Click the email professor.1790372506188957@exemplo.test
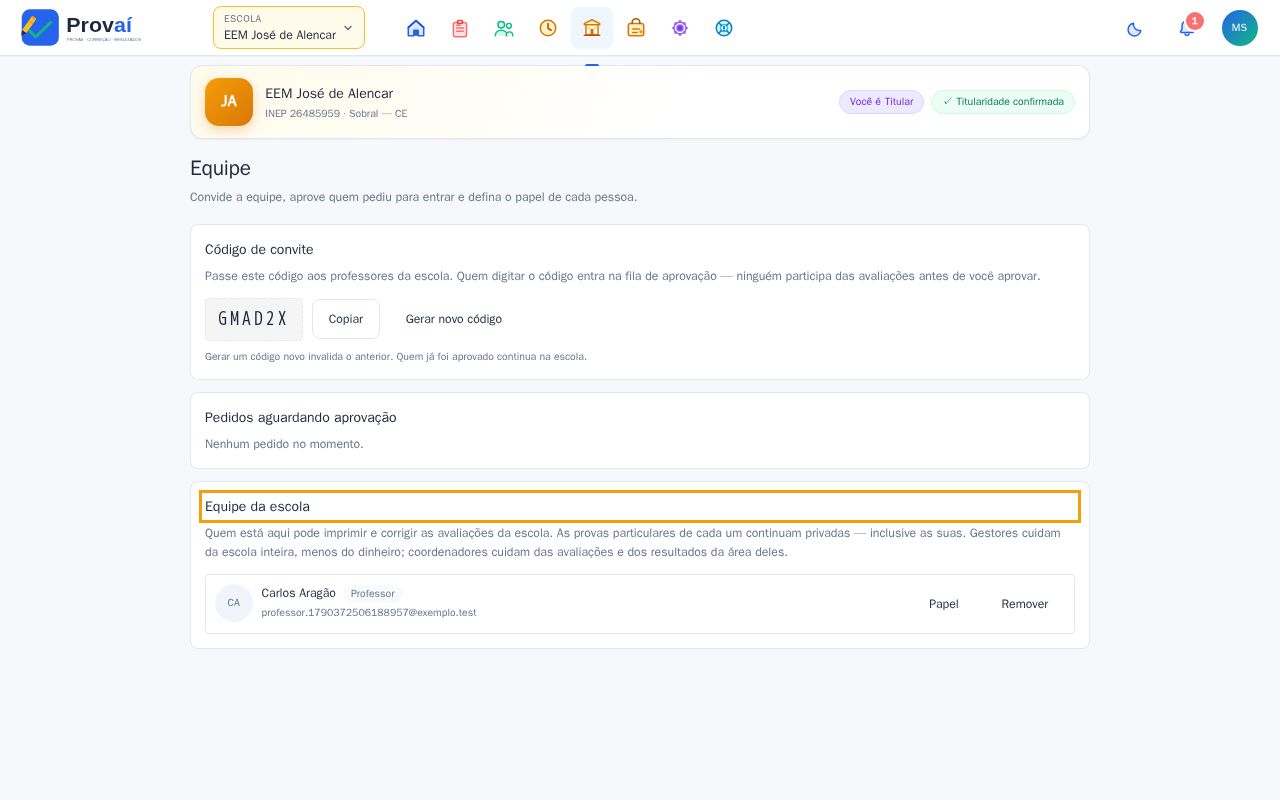 369,613
